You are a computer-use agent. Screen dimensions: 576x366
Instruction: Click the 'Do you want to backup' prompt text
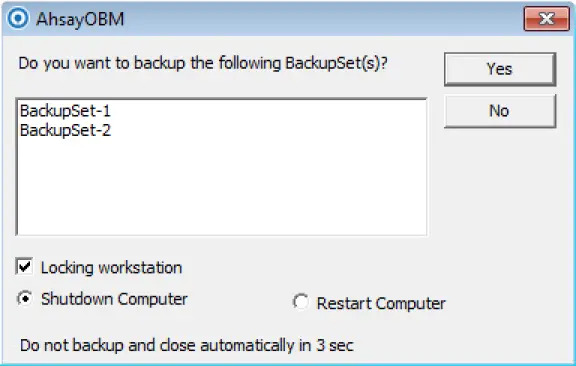click(203, 63)
